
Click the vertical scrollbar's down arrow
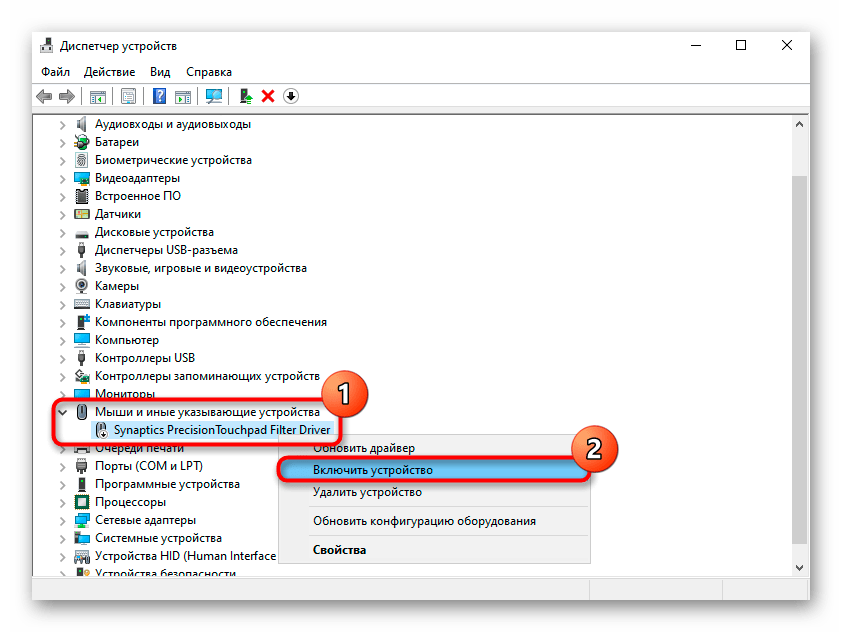pyautogui.click(x=799, y=566)
